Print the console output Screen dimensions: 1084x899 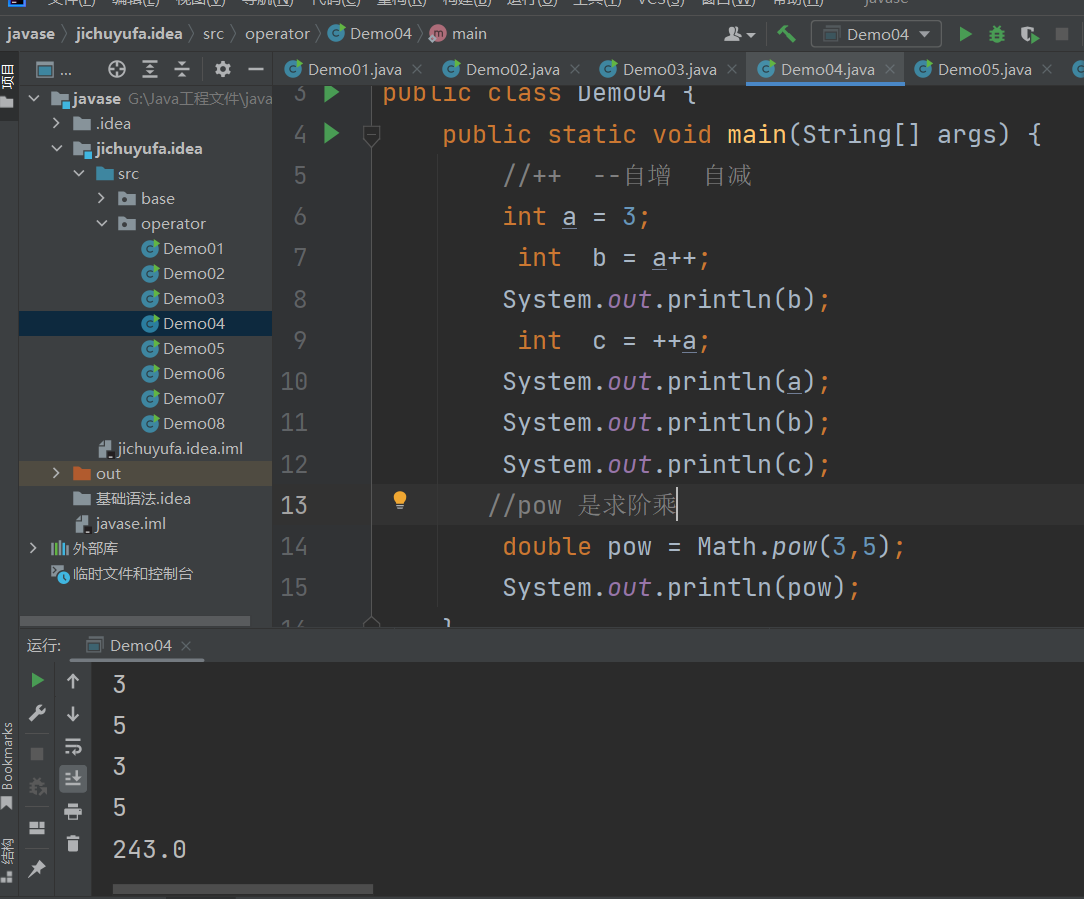[73, 811]
